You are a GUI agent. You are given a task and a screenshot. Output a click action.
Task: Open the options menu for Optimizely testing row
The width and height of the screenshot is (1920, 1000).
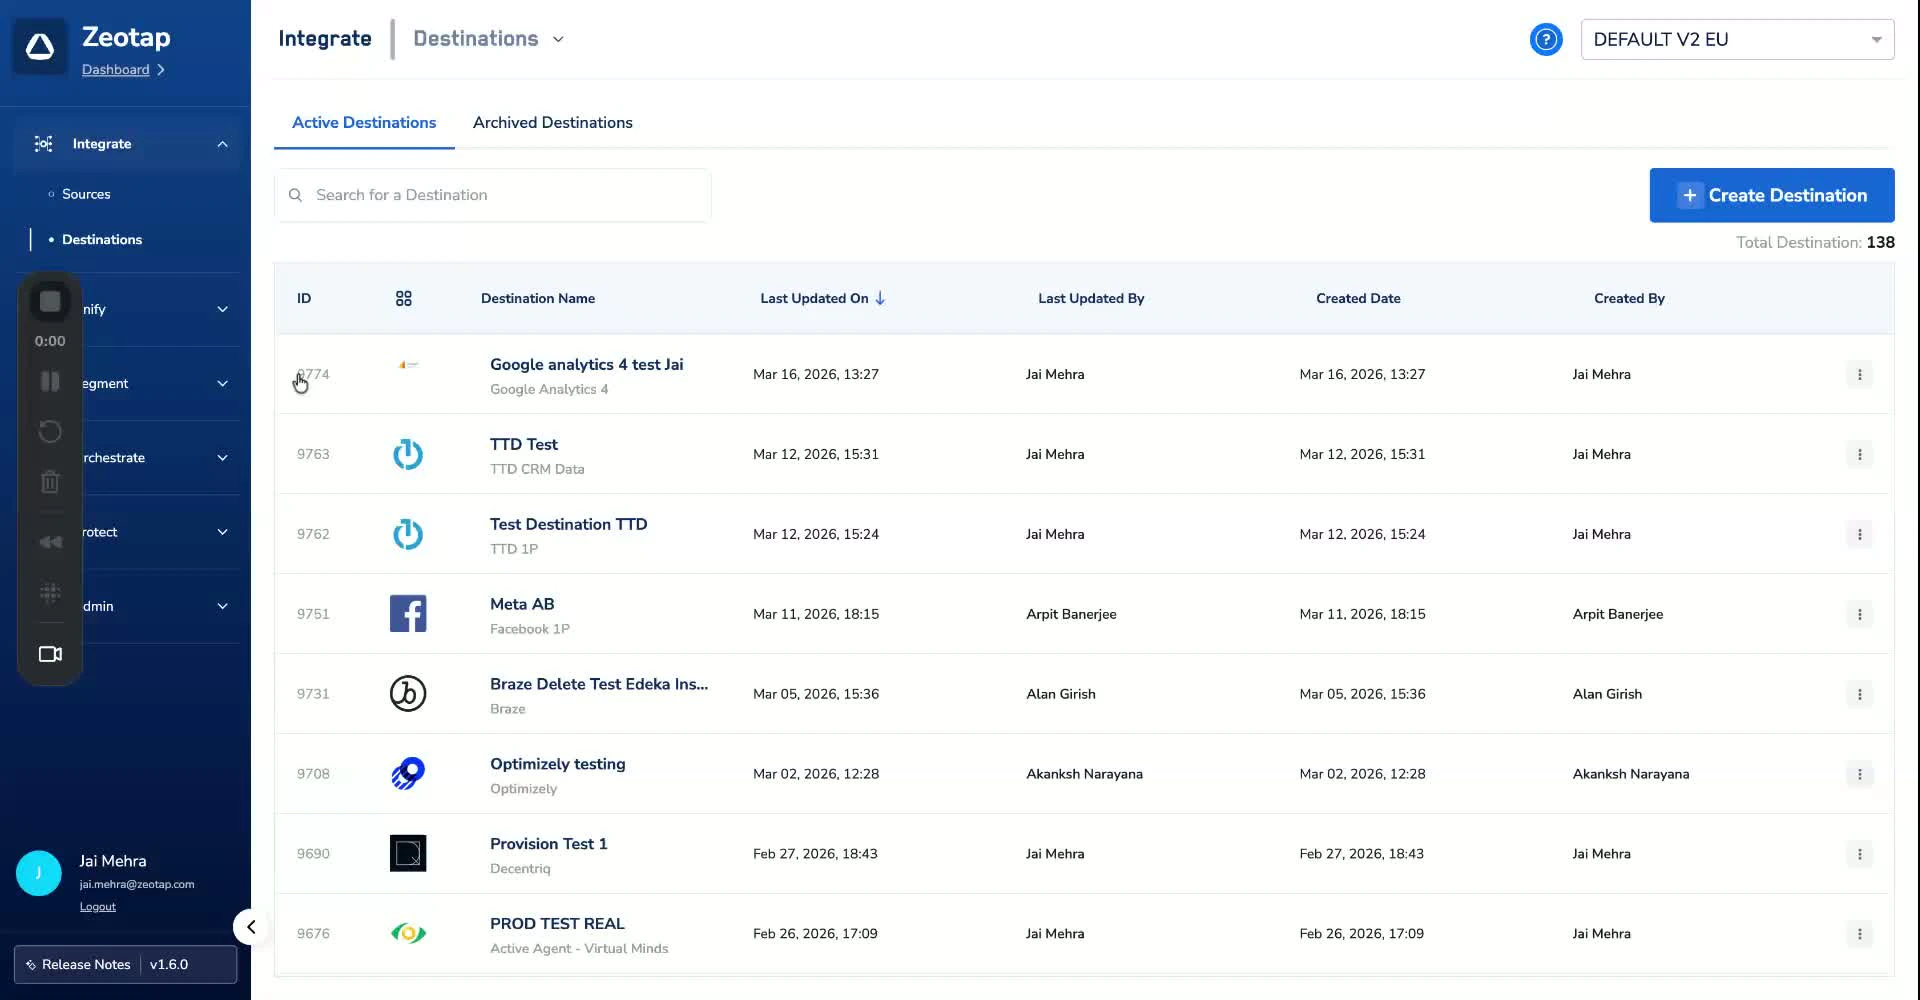[x=1859, y=774]
